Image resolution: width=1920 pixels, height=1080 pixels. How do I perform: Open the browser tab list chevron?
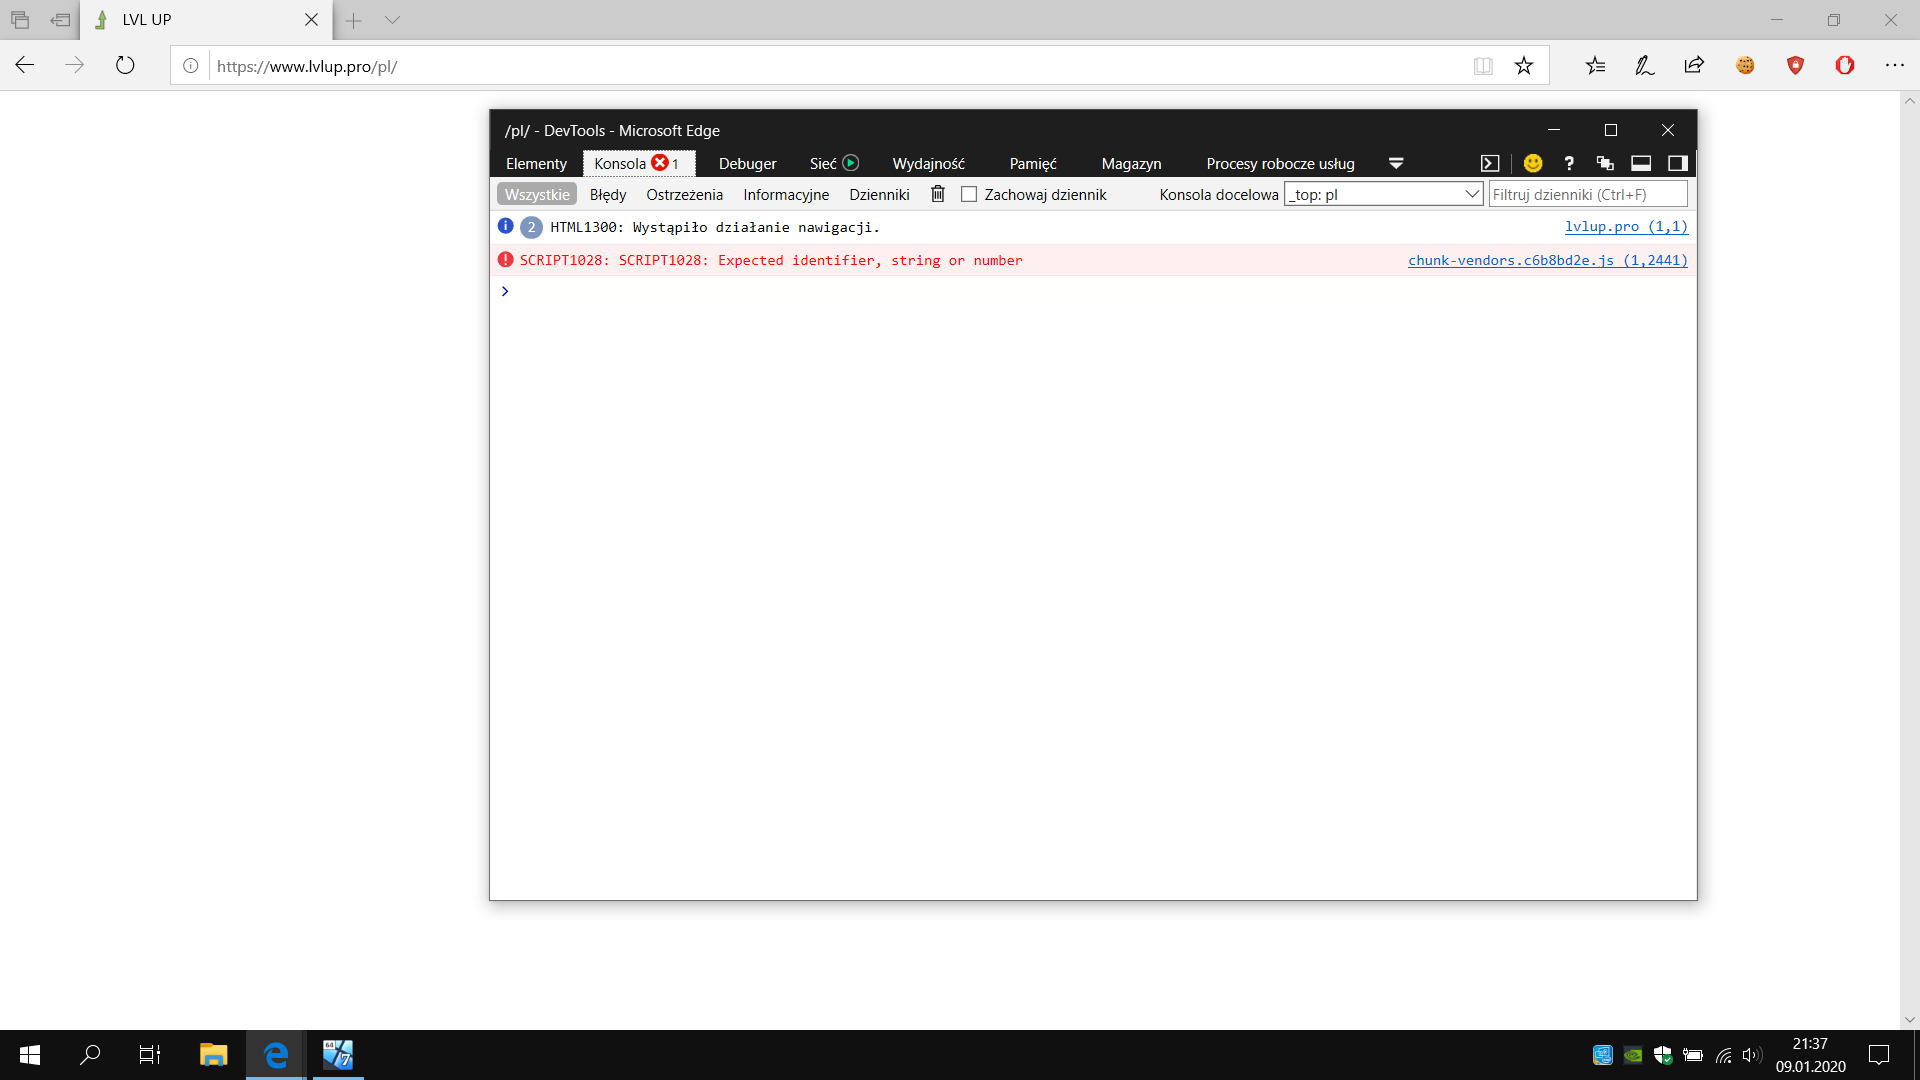[x=392, y=20]
